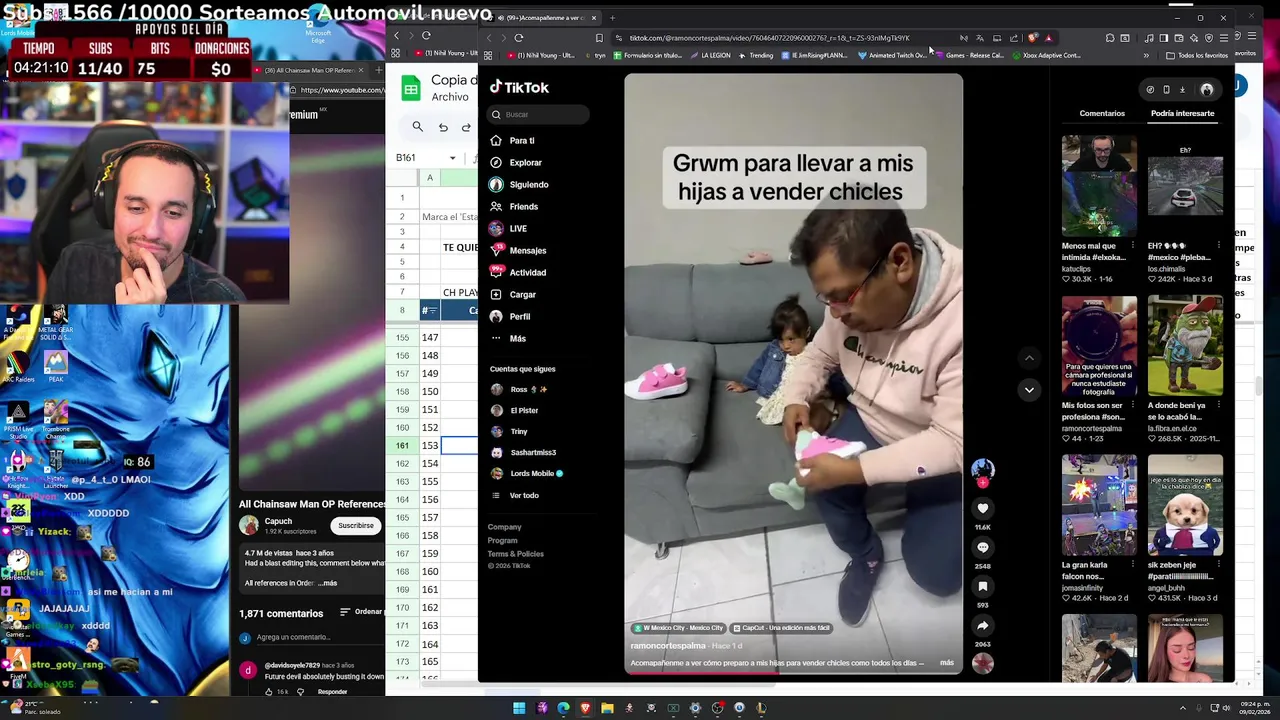Open the spinning sound disc icon

pos(983,663)
